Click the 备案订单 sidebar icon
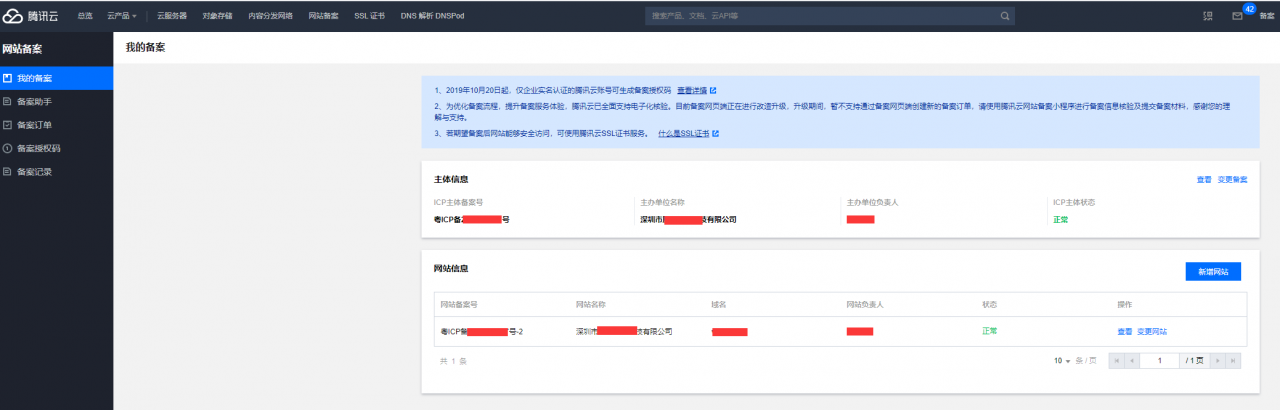The width and height of the screenshot is (1280, 410). click(x=8, y=124)
